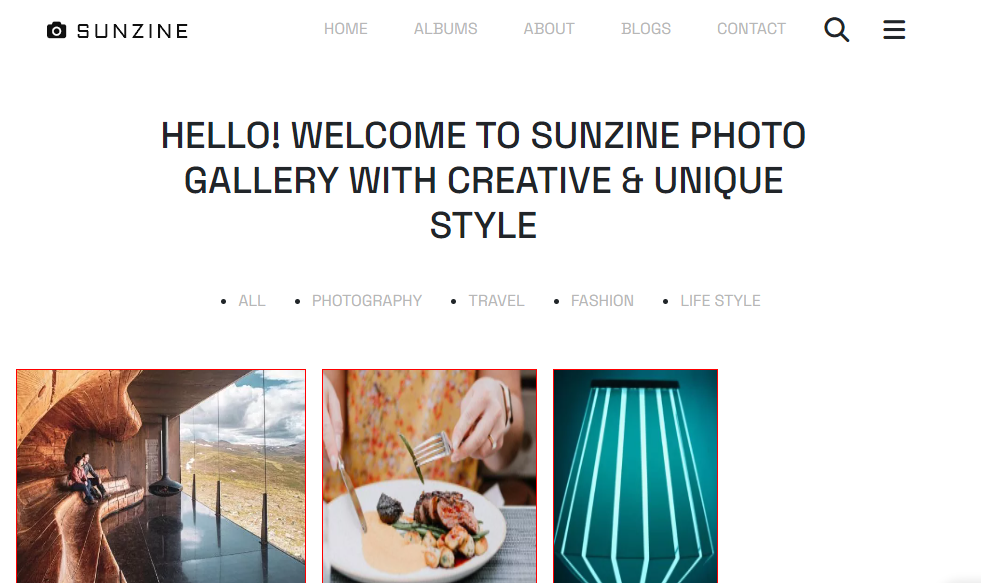Show the FASHION category
The image size is (981, 583).
[602, 301]
